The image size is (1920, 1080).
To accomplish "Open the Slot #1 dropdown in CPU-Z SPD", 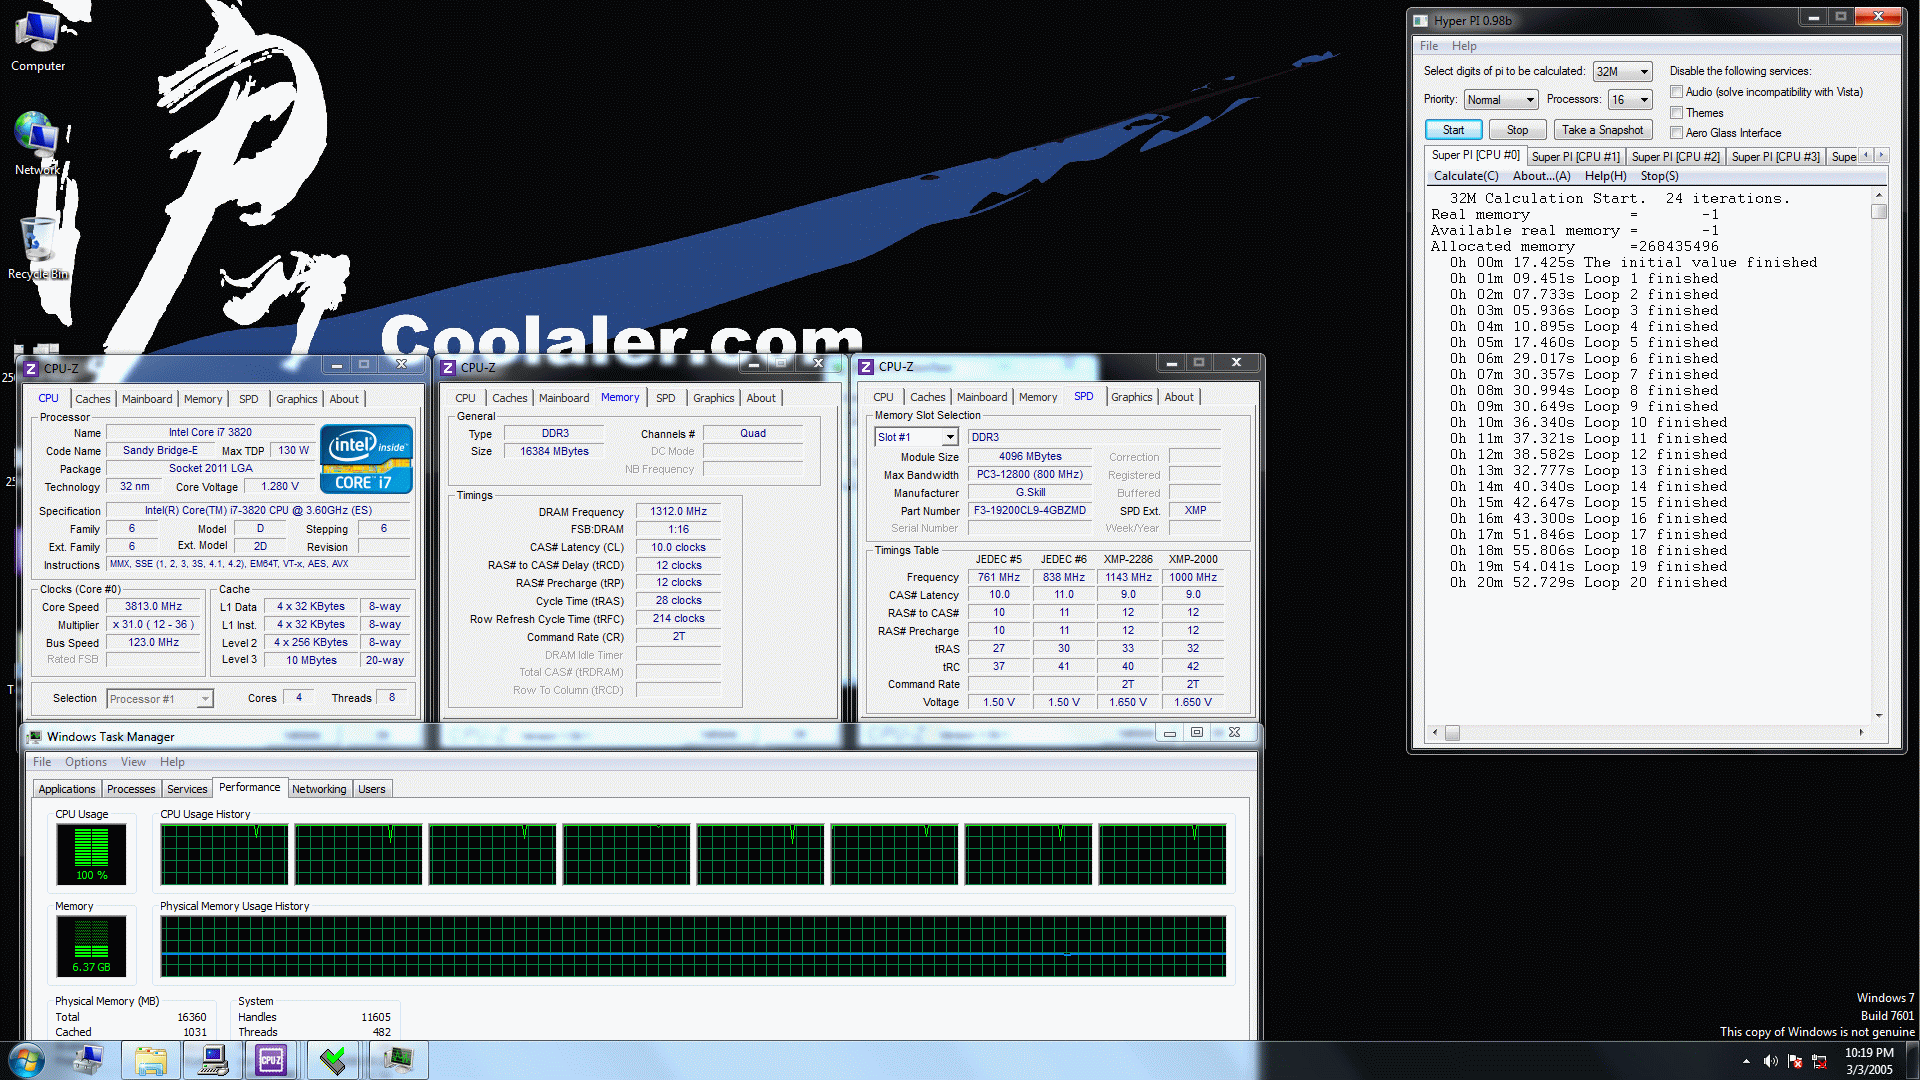I will pyautogui.click(x=917, y=437).
